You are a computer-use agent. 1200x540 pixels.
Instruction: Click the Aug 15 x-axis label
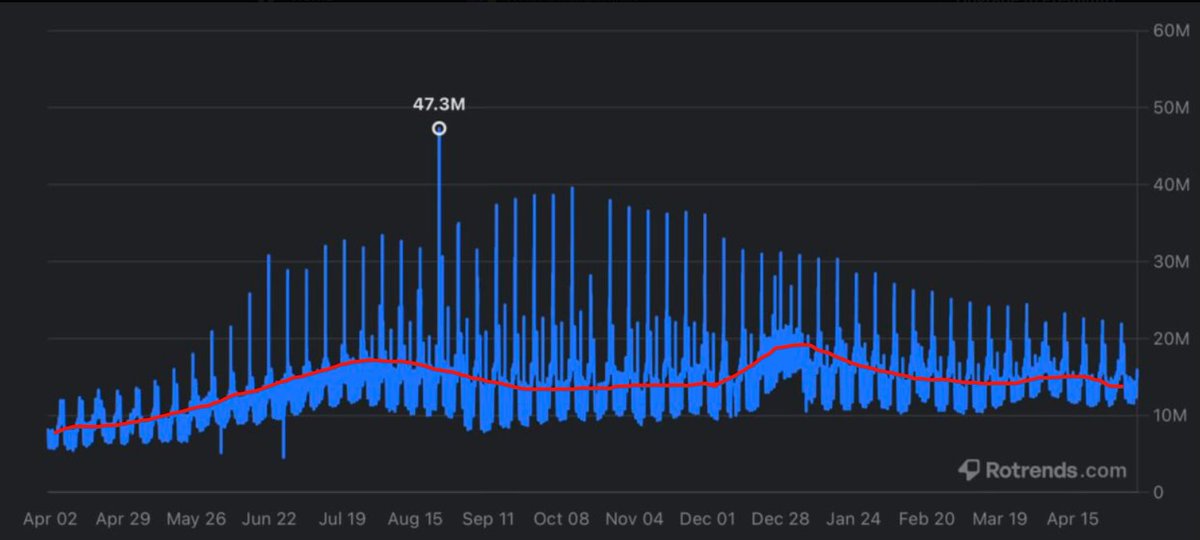(x=415, y=519)
